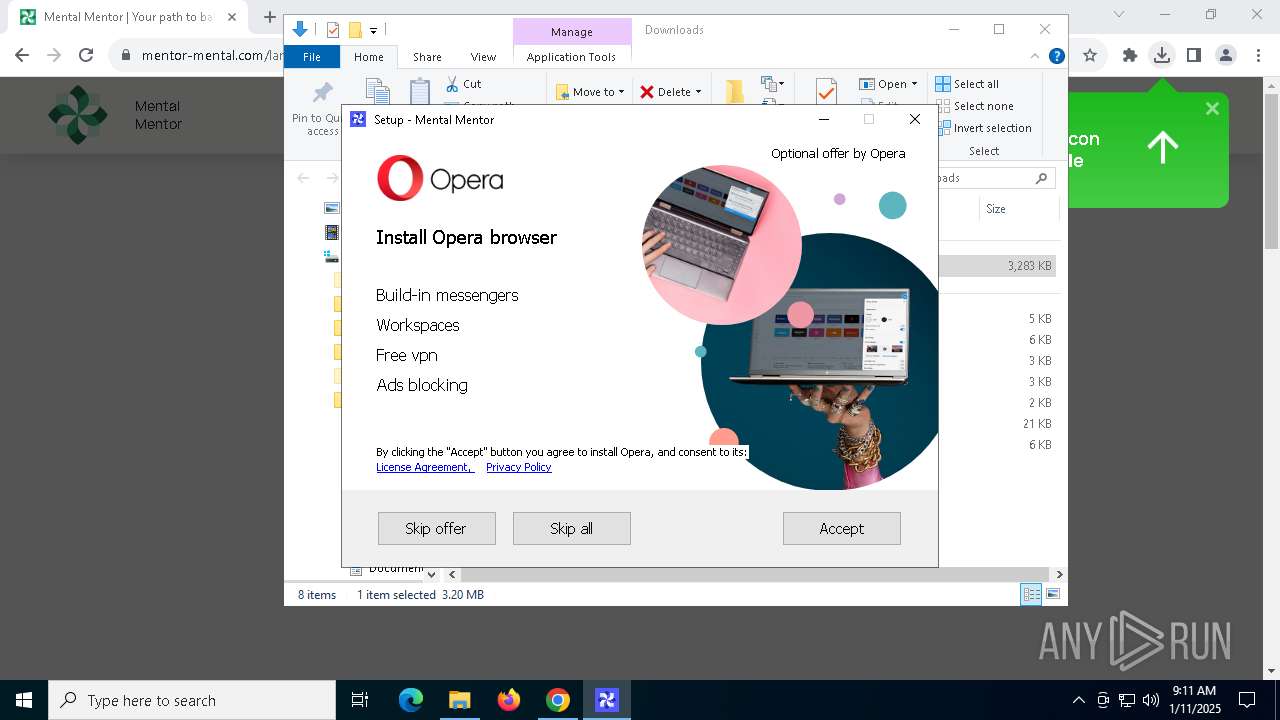Reload the Mental Mentor page in Chrome
The width and height of the screenshot is (1280, 720).
click(x=86, y=56)
